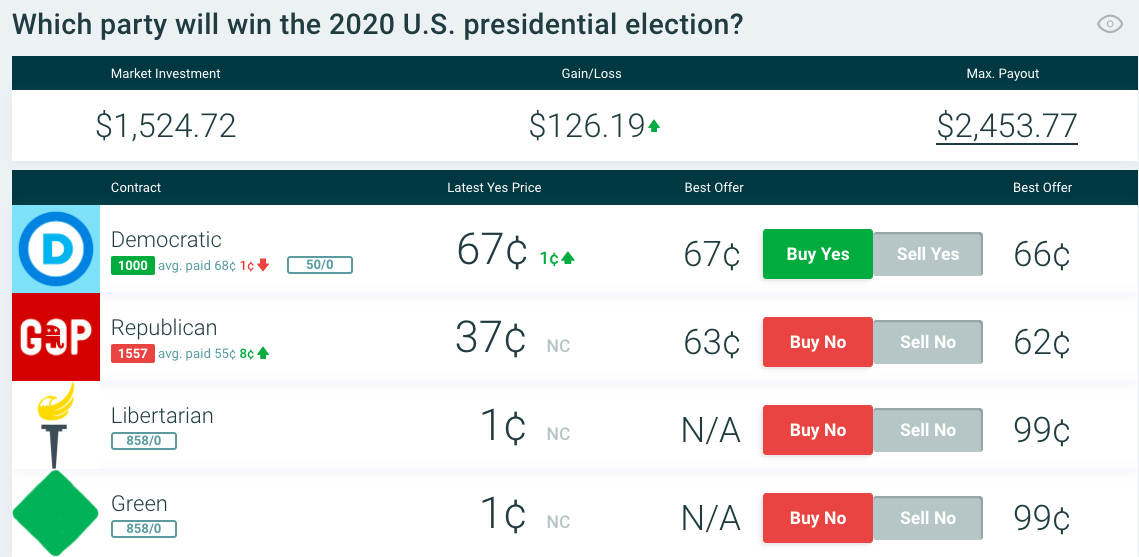Screen dimensions: 1139x557
Task: Click the green 1000 shares badge
Action: (x=133, y=266)
